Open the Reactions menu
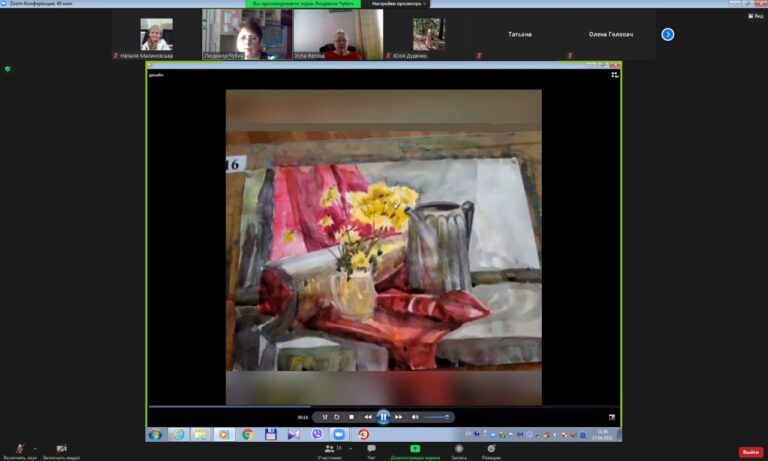This screenshot has width=768, height=461. pos(491,450)
